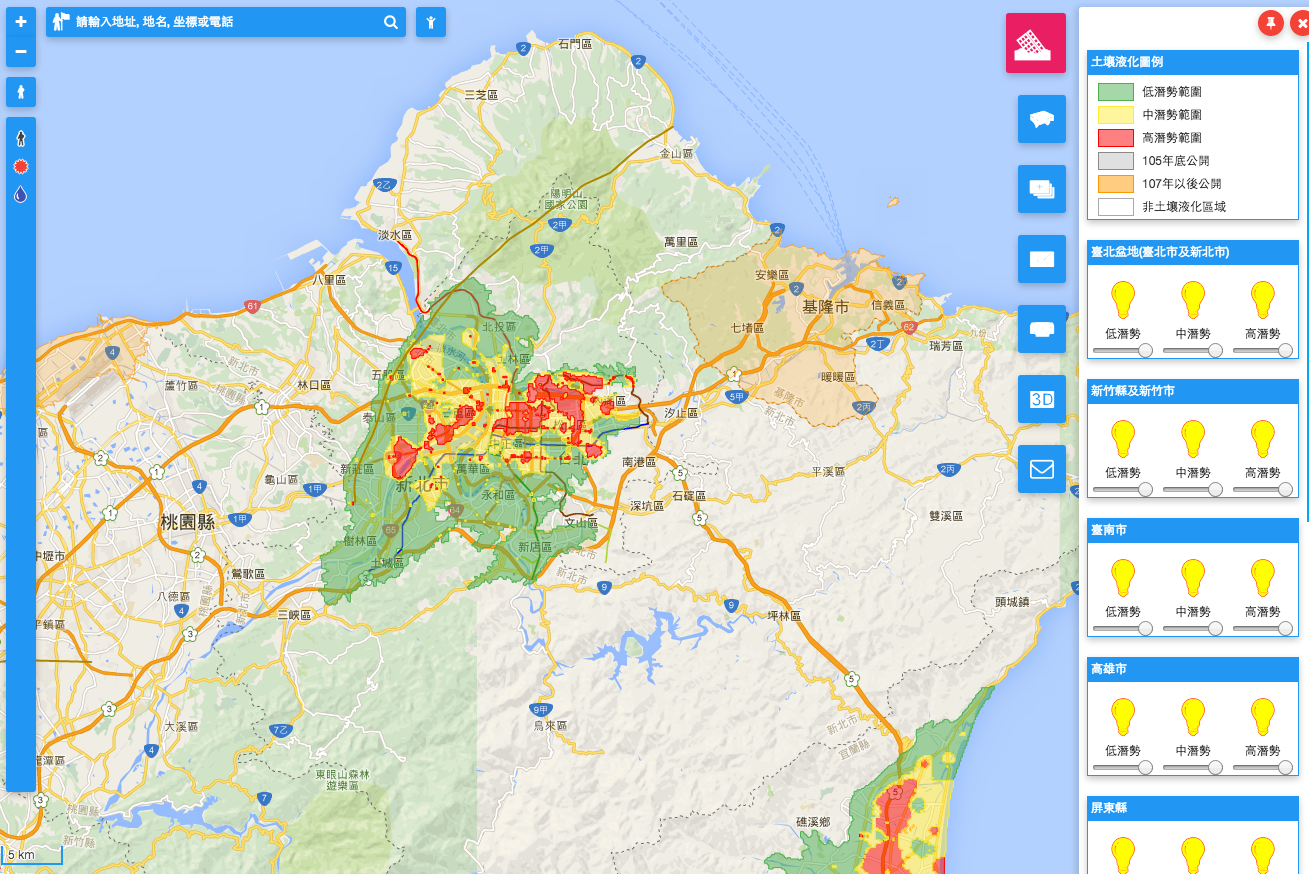Close the legend panel with red X
1309x874 pixels.
[x=1301, y=23]
